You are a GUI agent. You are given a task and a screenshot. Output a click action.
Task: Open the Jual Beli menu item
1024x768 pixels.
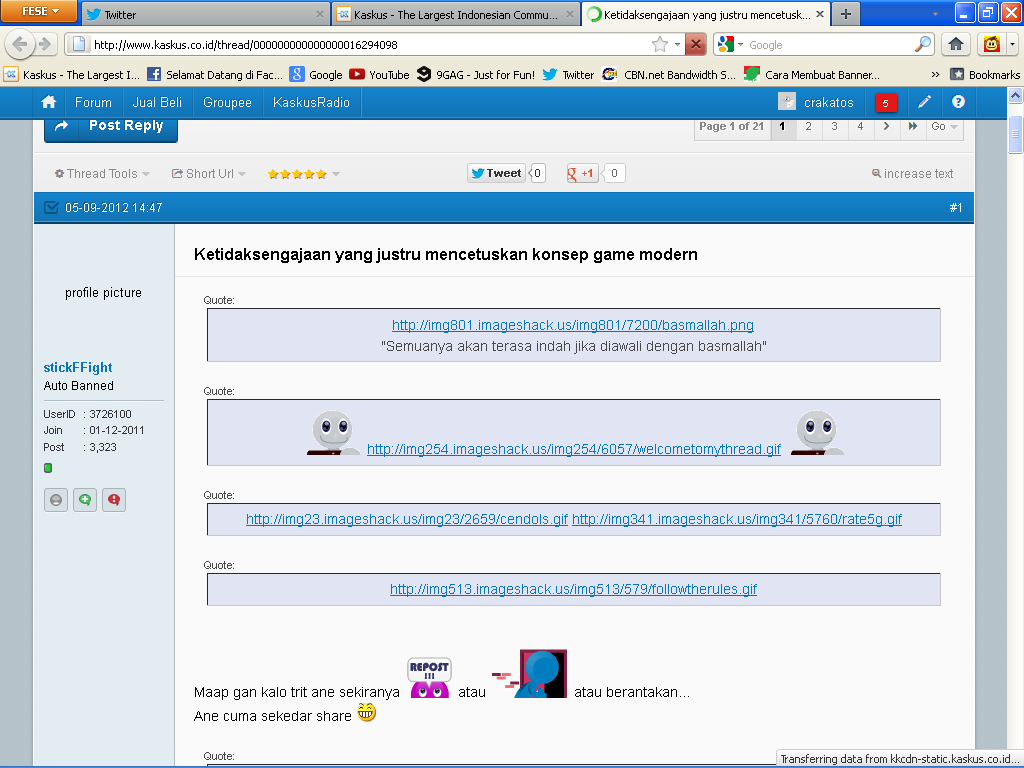pyautogui.click(x=157, y=103)
